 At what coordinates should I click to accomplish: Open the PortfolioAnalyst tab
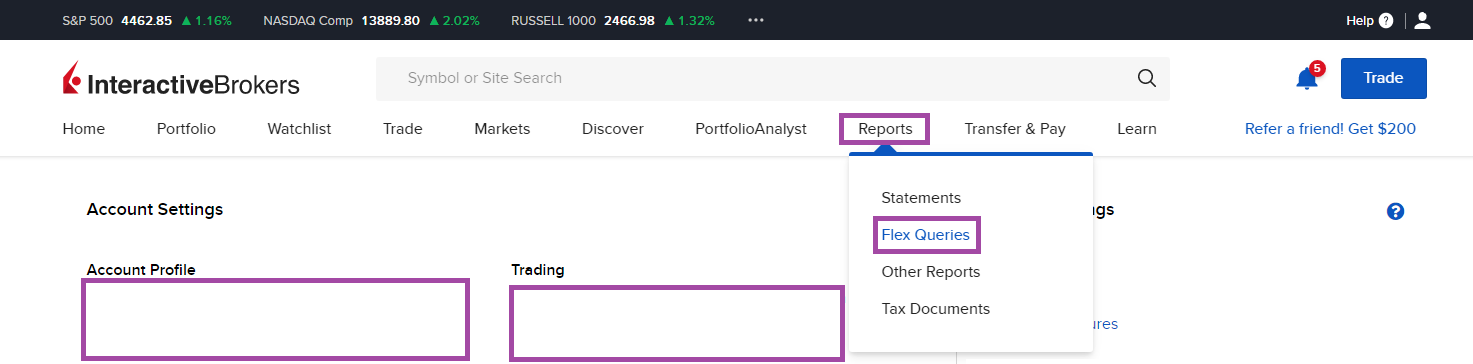point(751,129)
